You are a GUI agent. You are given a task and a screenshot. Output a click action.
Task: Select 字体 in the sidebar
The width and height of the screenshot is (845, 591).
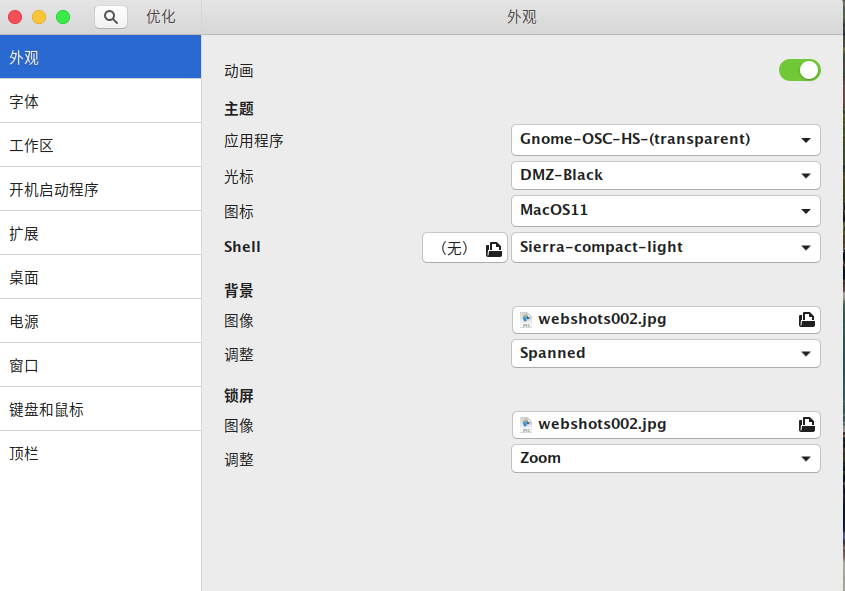coord(100,101)
